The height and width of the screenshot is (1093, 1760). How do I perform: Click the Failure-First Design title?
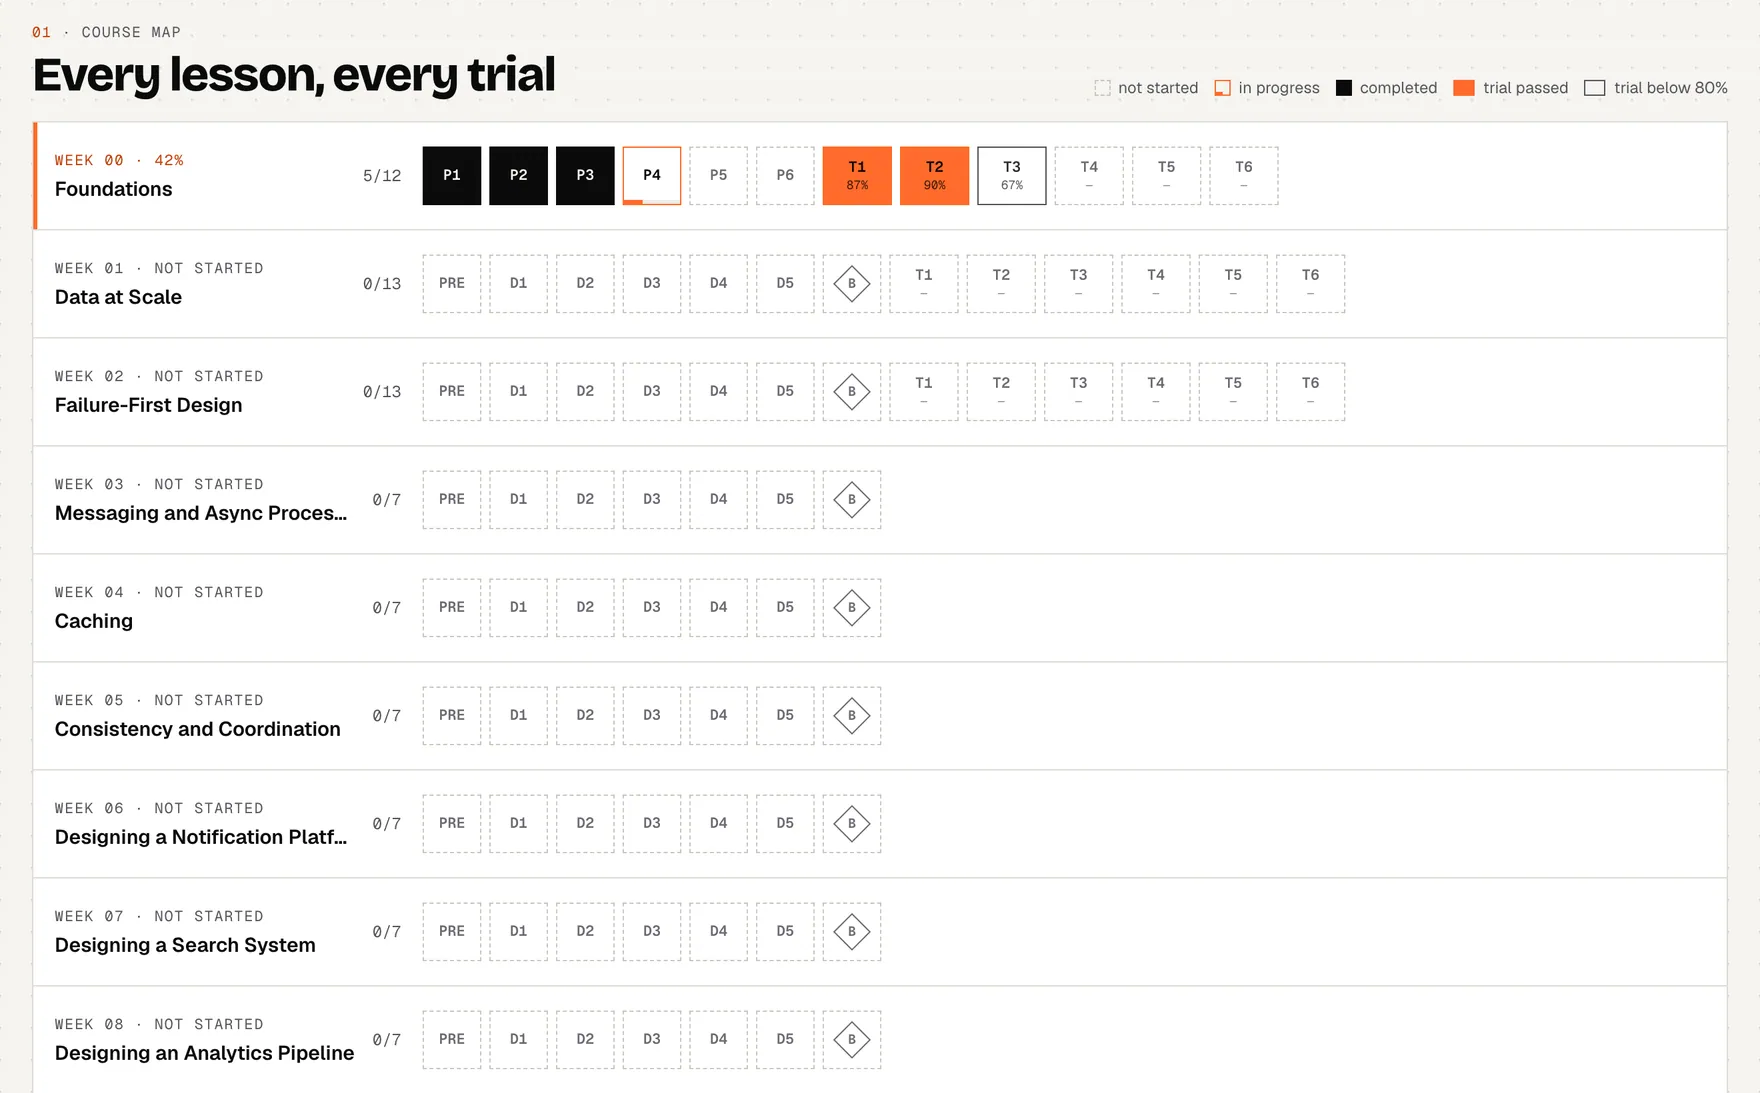point(148,406)
